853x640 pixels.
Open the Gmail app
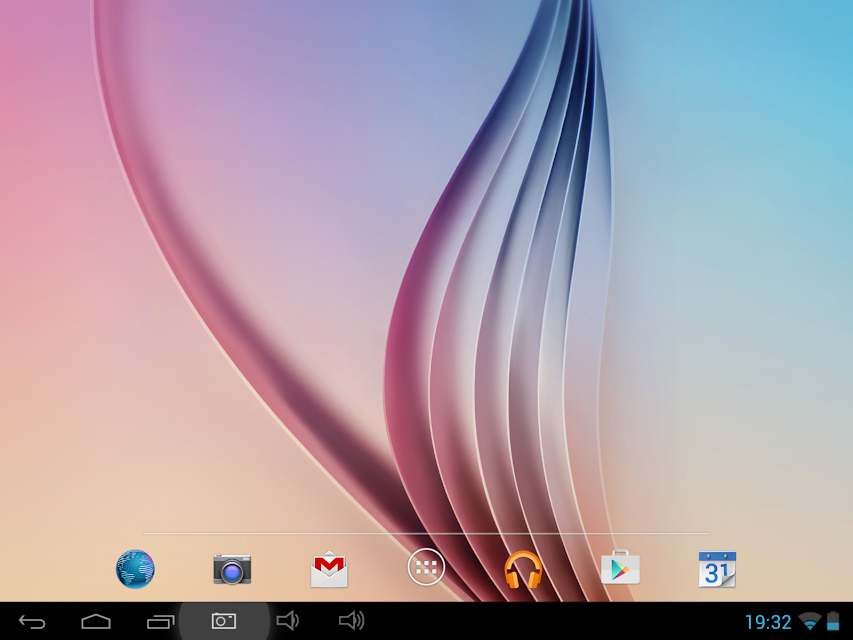pos(329,569)
